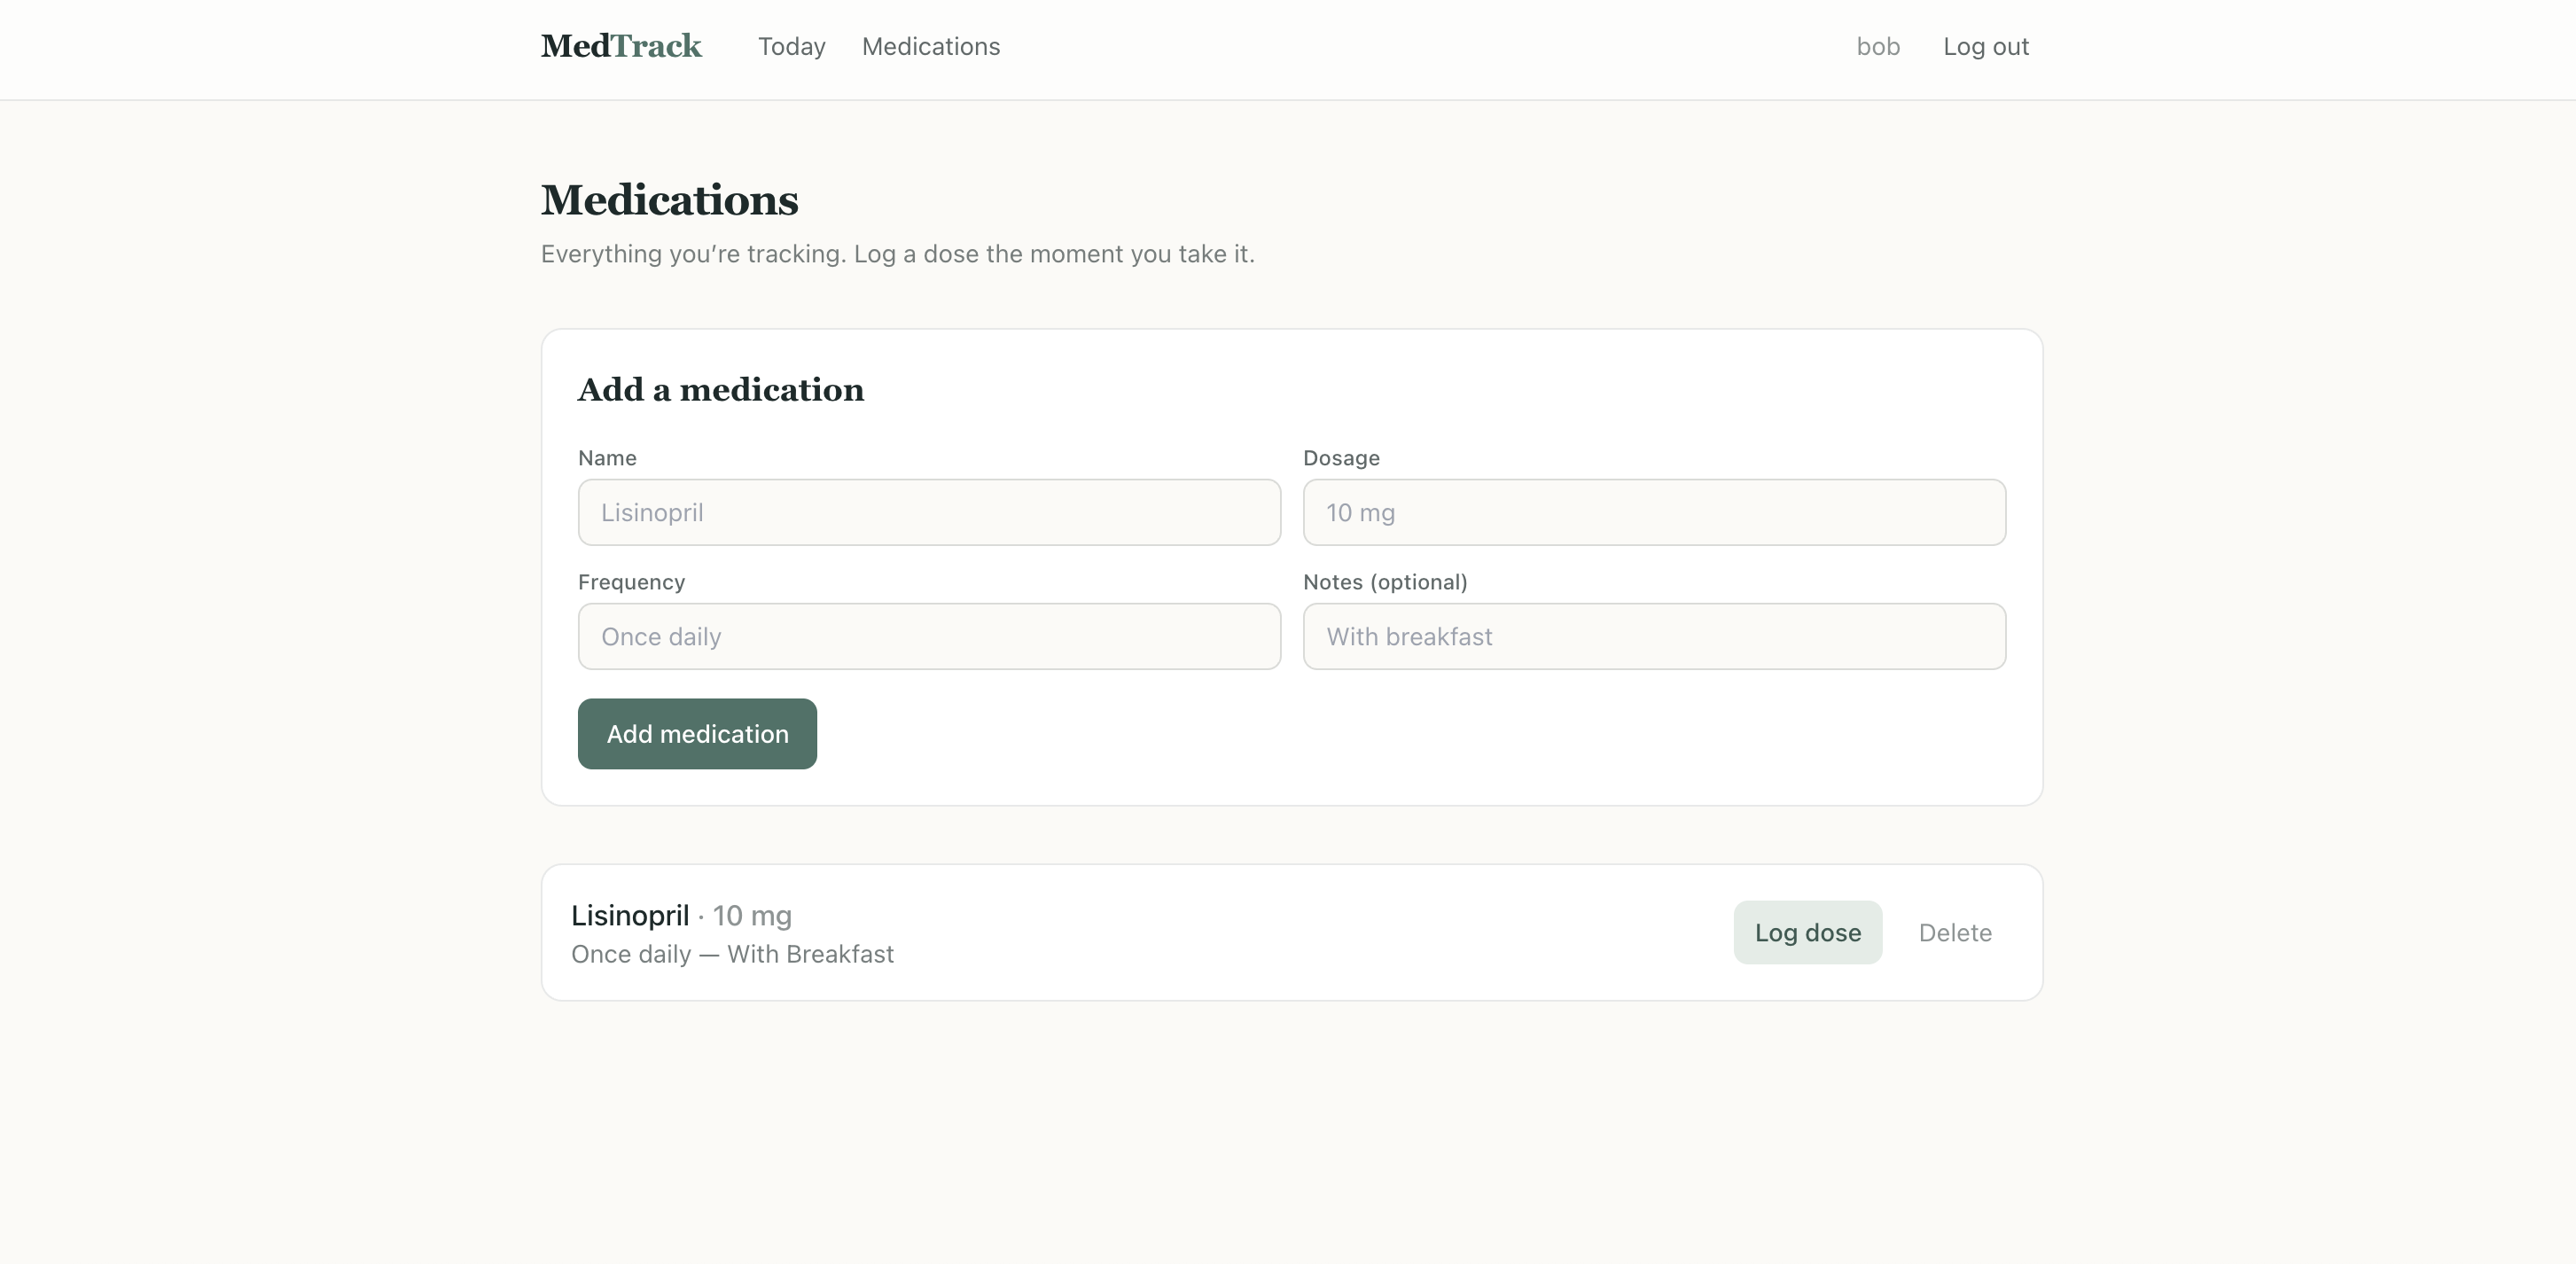Open the Medications nav link
2576x1264 pixels.
930,47
